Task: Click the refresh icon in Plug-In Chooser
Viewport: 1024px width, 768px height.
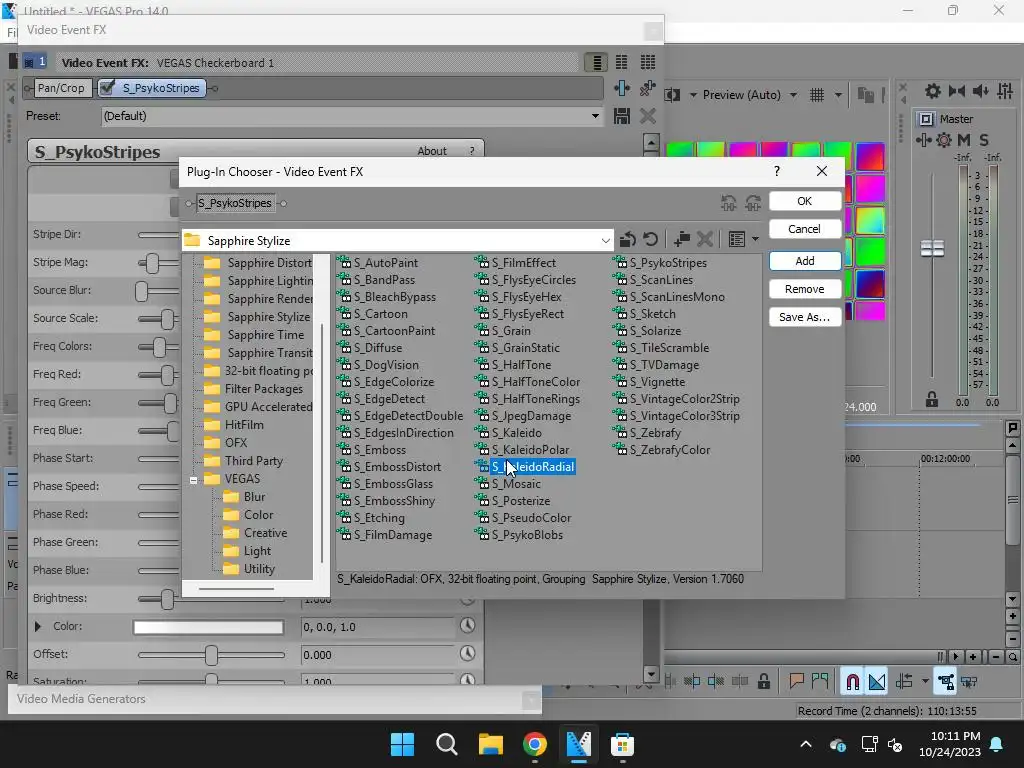Action: [650, 240]
